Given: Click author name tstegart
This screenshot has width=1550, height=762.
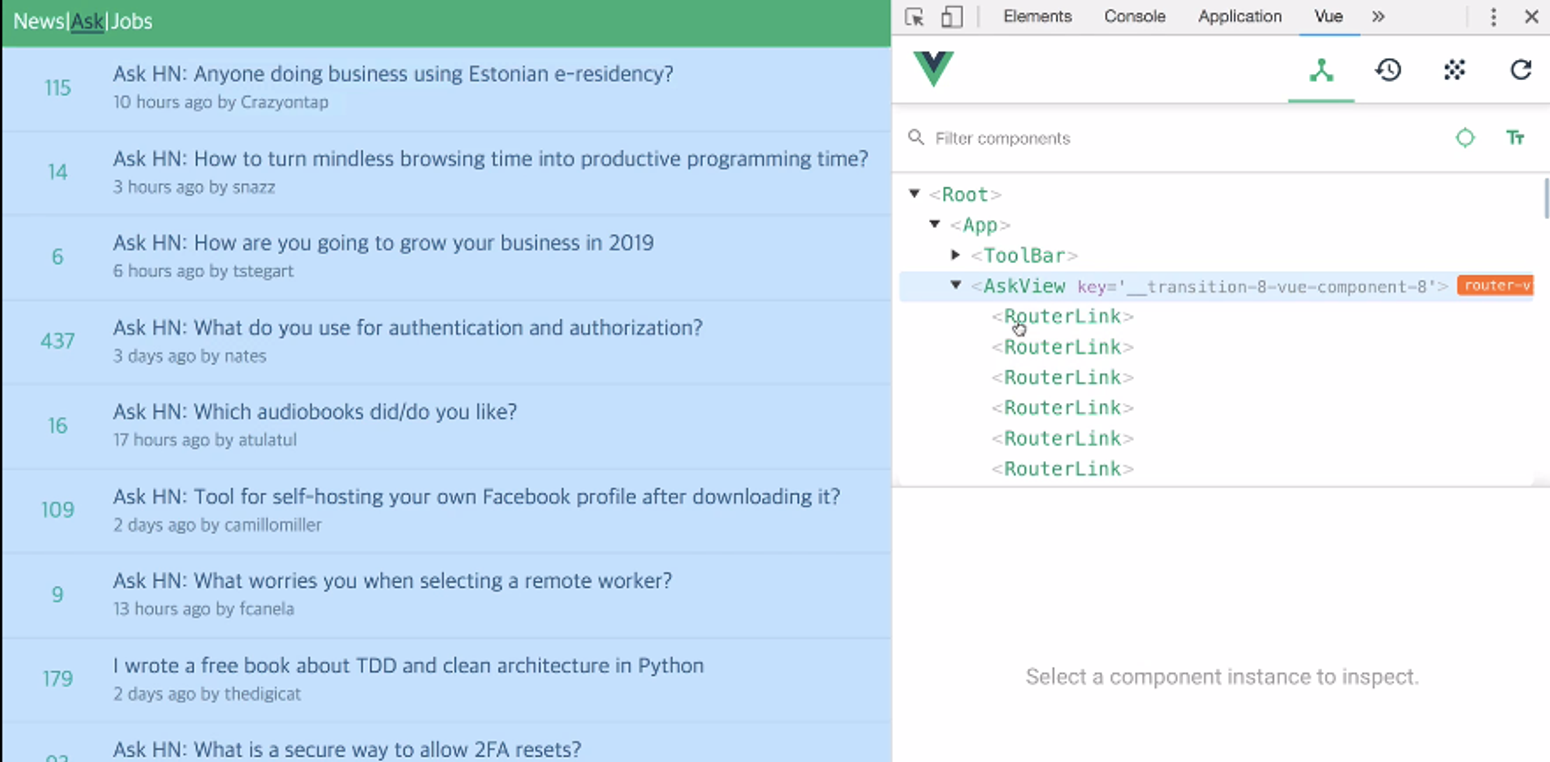Looking at the screenshot, I should coord(263,271).
